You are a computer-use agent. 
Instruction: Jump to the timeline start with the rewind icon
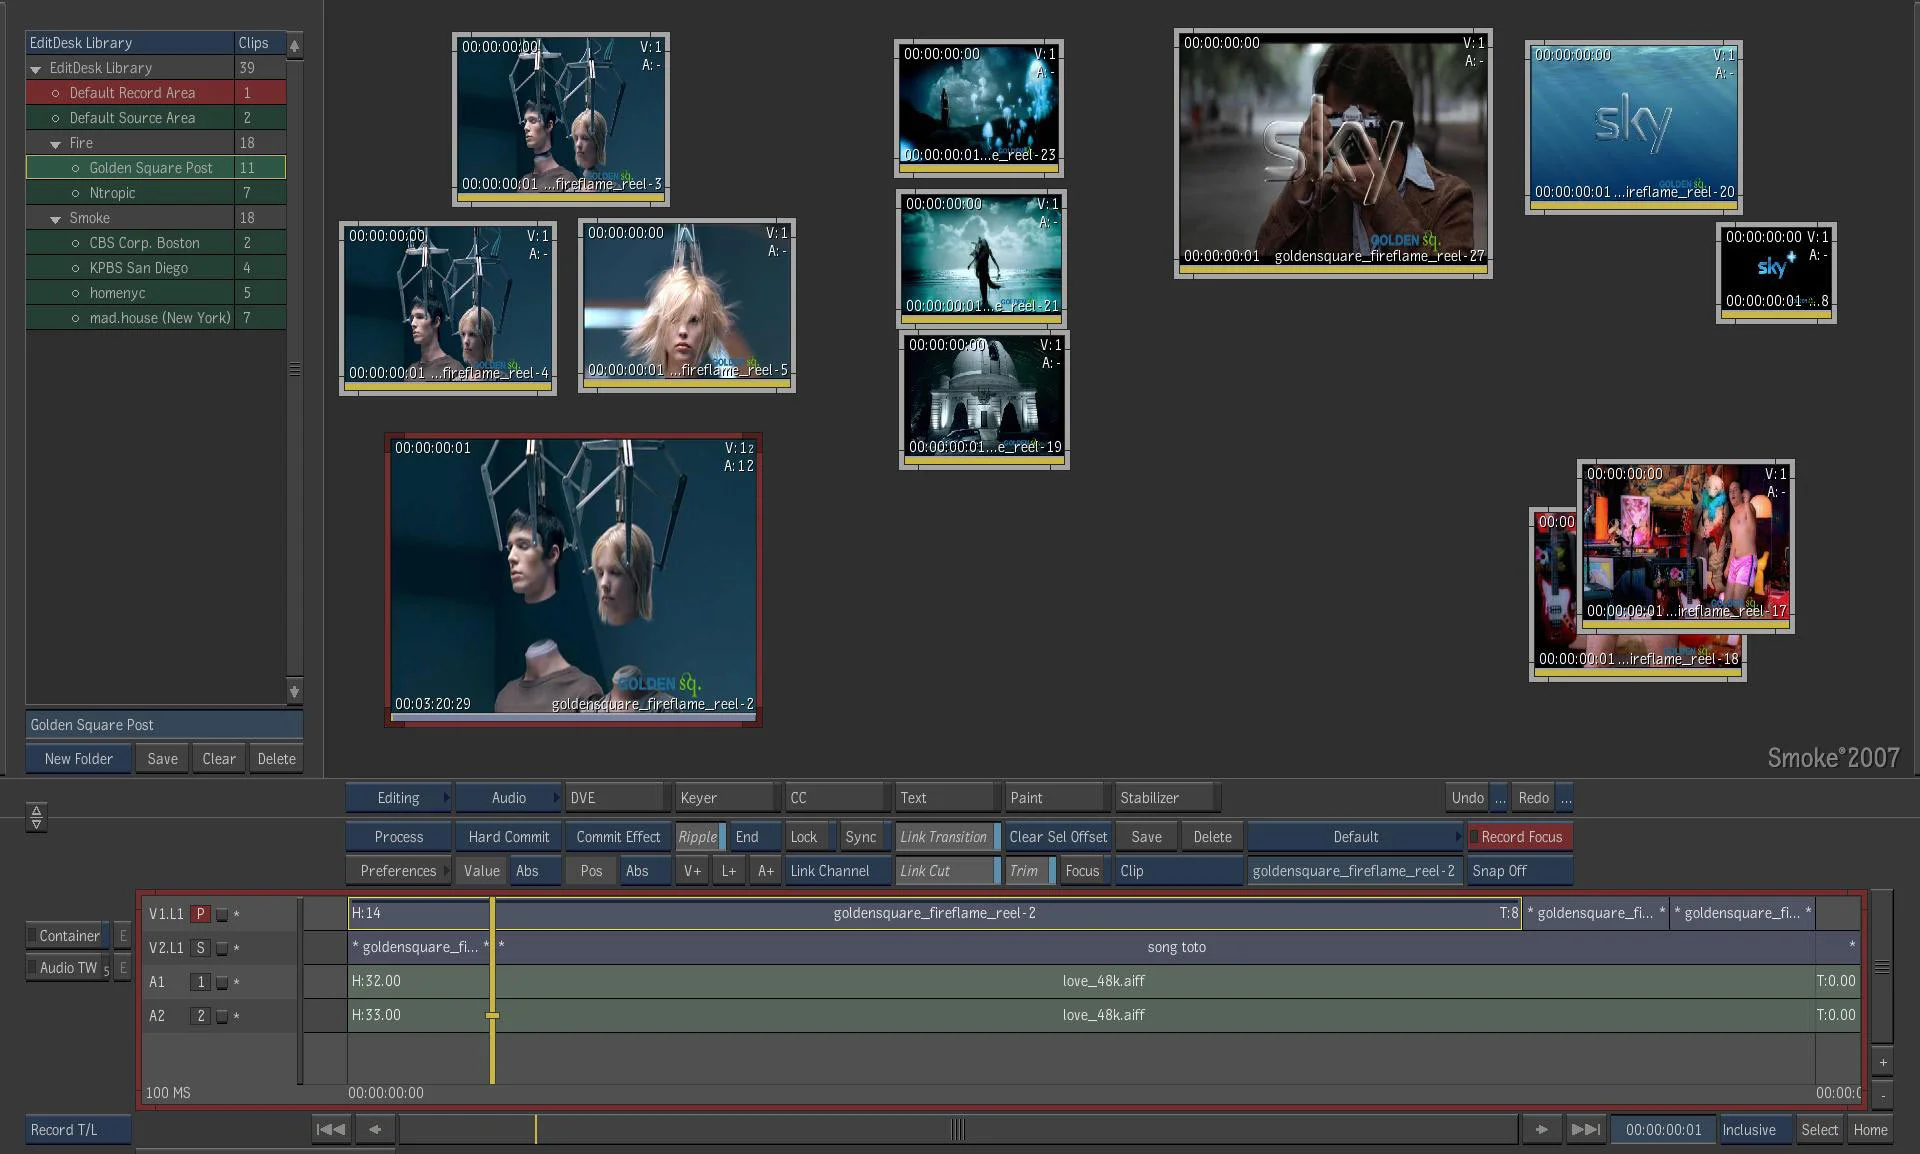pos(331,1130)
